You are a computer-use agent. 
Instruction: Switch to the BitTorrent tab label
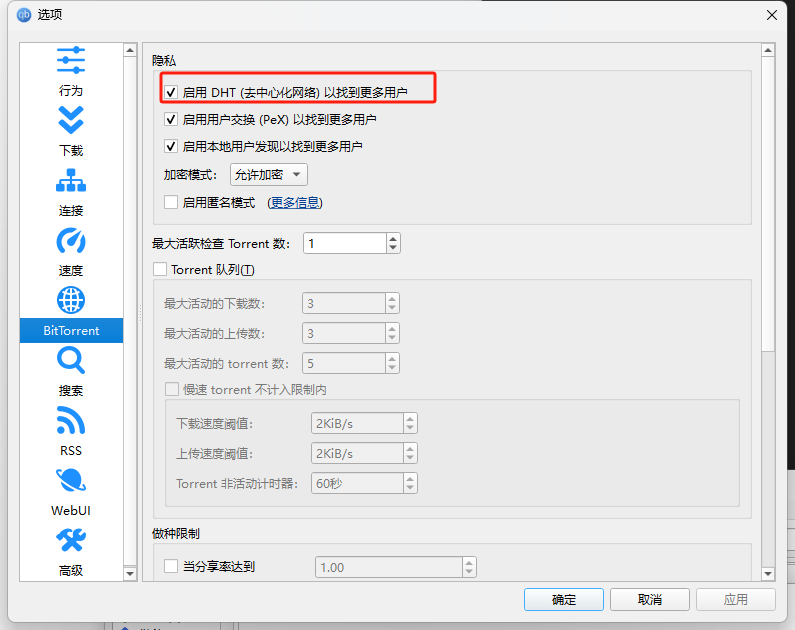(71, 330)
